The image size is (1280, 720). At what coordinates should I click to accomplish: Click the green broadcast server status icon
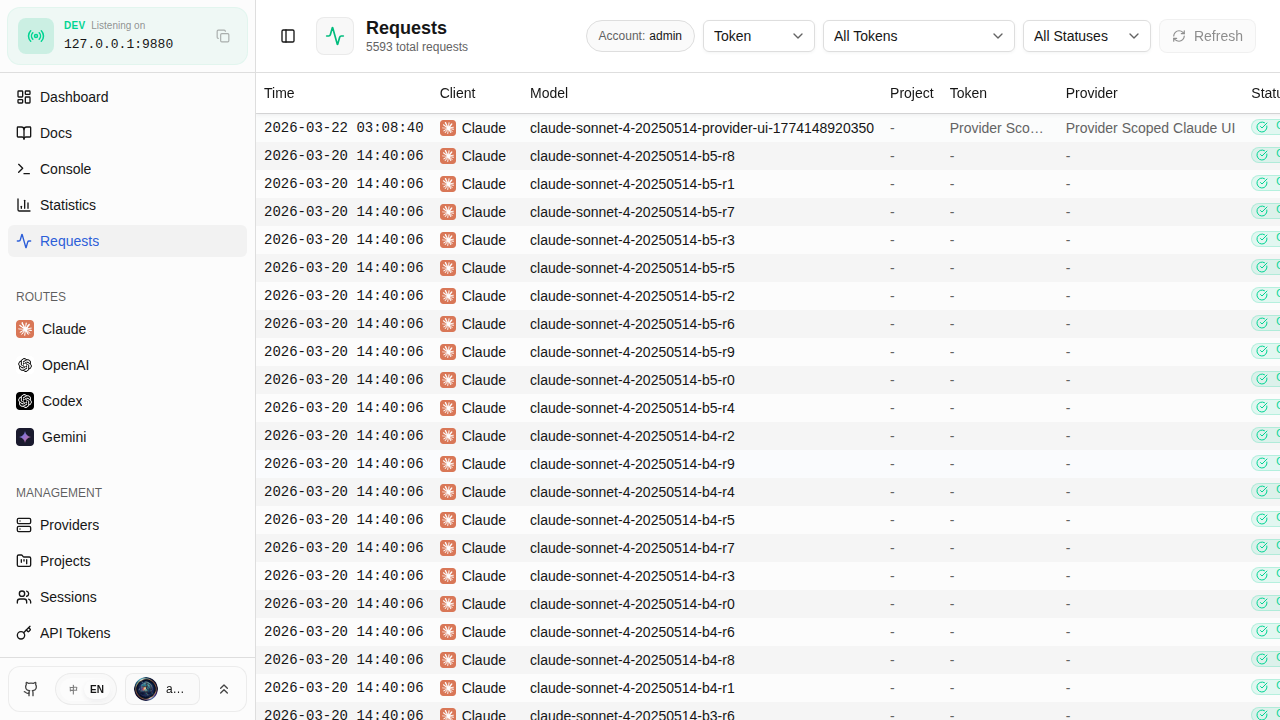(36, 36)
